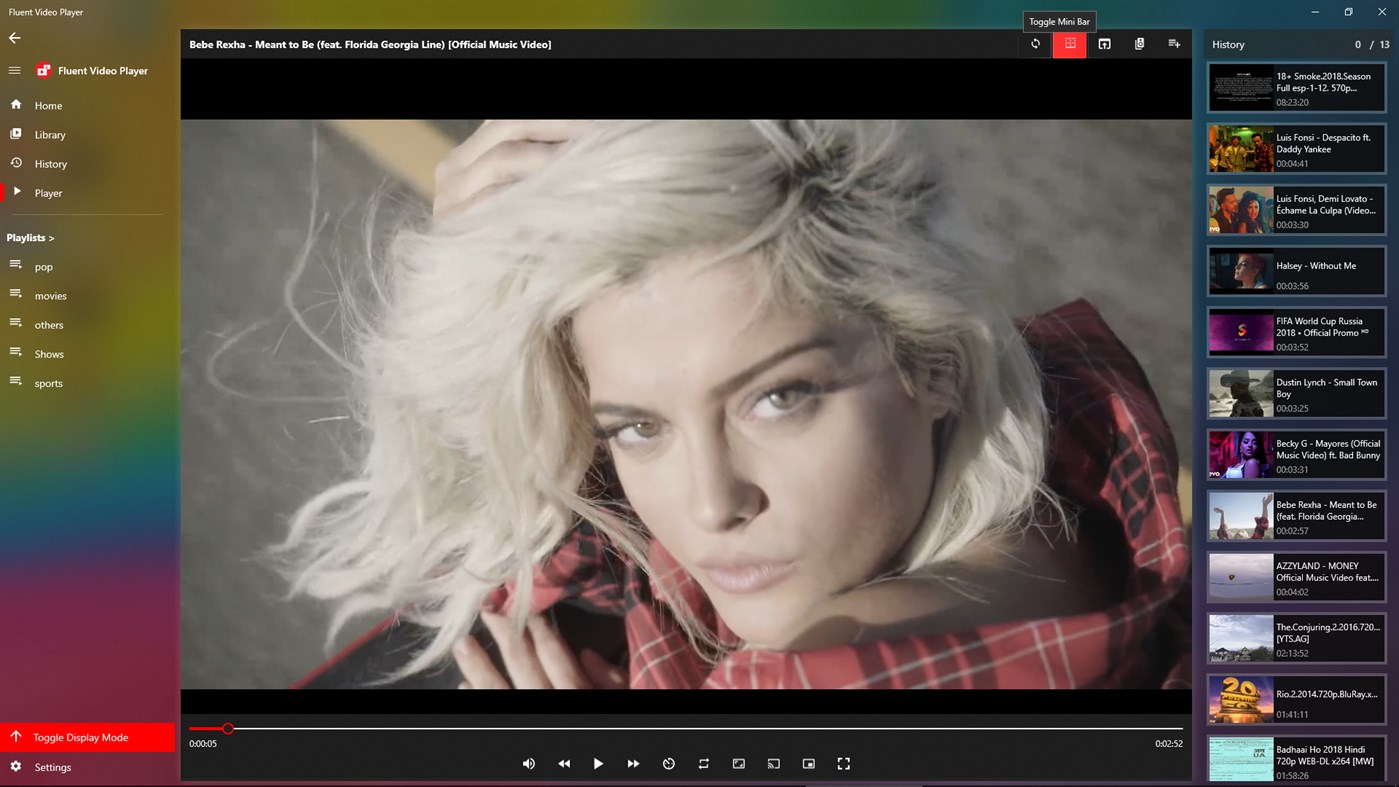Image resolution: width=1399 pixels, height=787 pixels.
Task: Add current video to a playlist
Action: point(1174,44)
